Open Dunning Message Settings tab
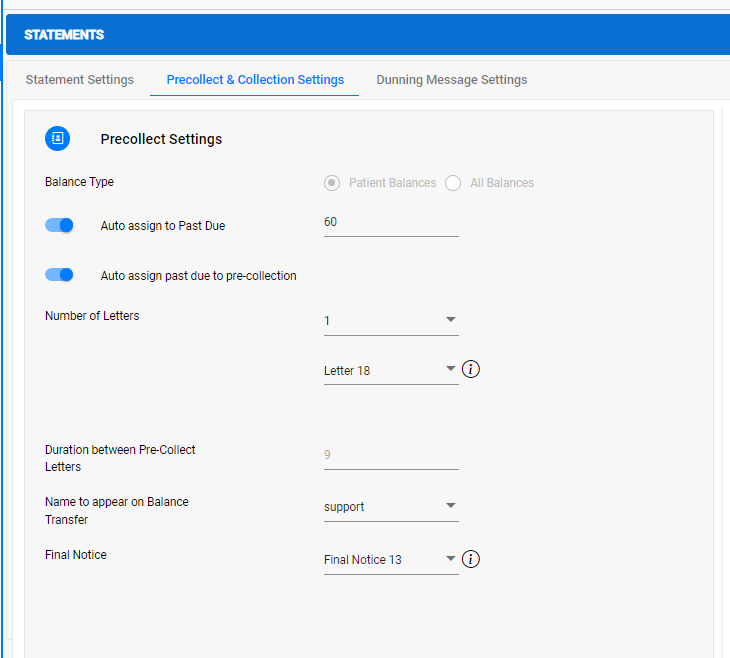The image size is (730, 658). pos(452,80)
